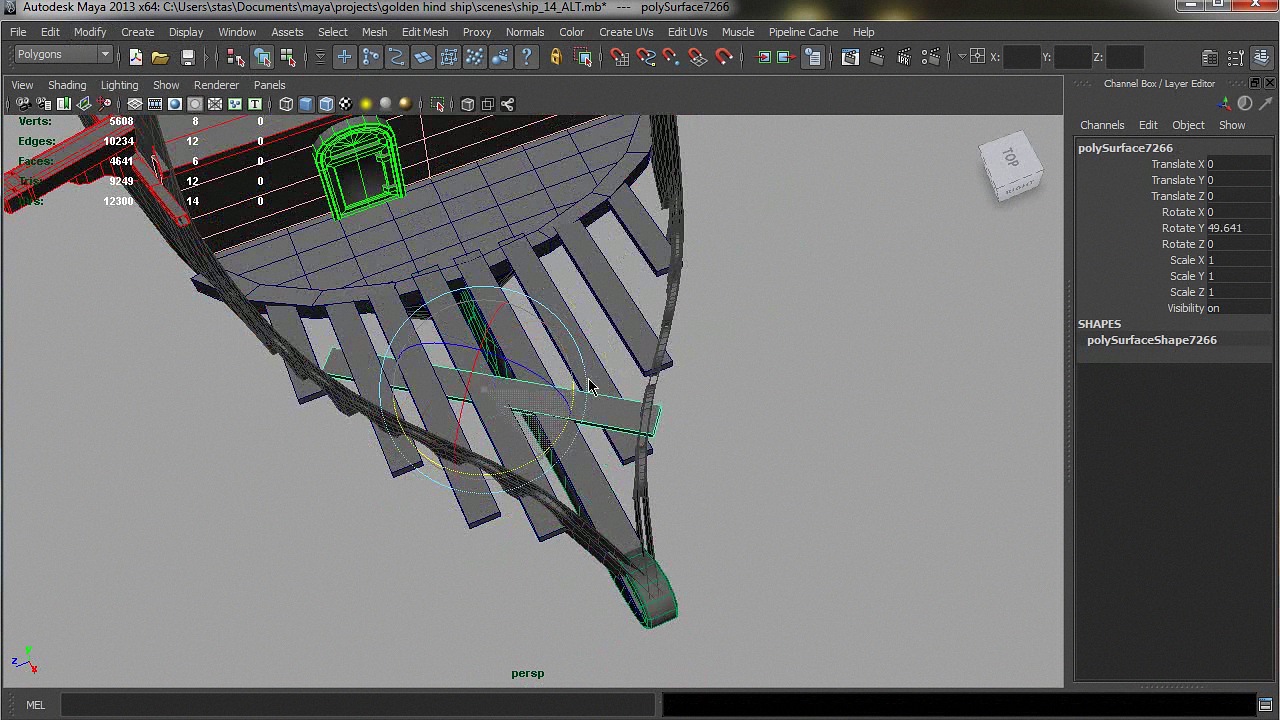
Task: Click the surfaces selection mask icon
Action: coord(422,57)
